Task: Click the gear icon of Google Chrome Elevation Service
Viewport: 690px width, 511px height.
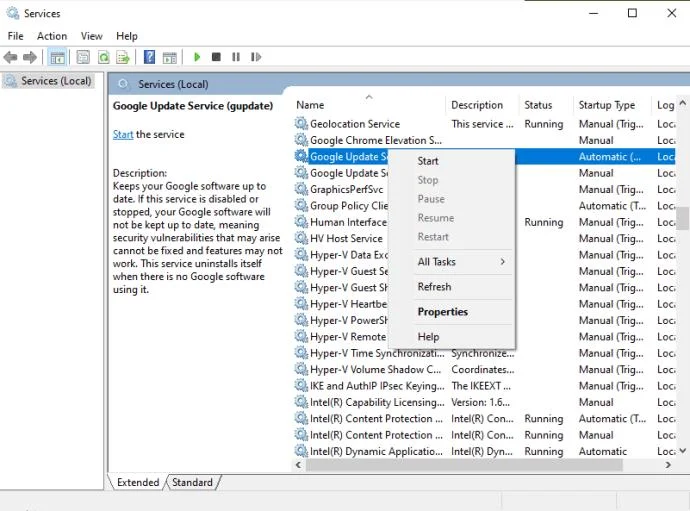Action: point(301,140)
